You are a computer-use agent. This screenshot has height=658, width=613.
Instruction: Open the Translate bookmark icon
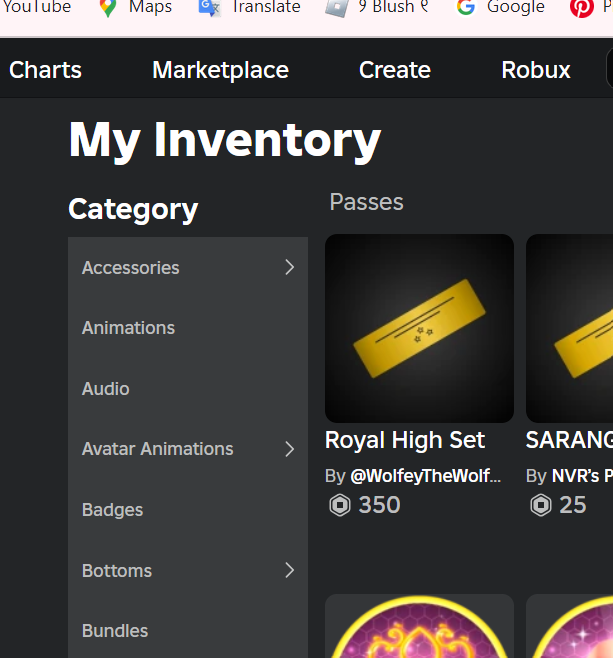[x=209, y=8]
